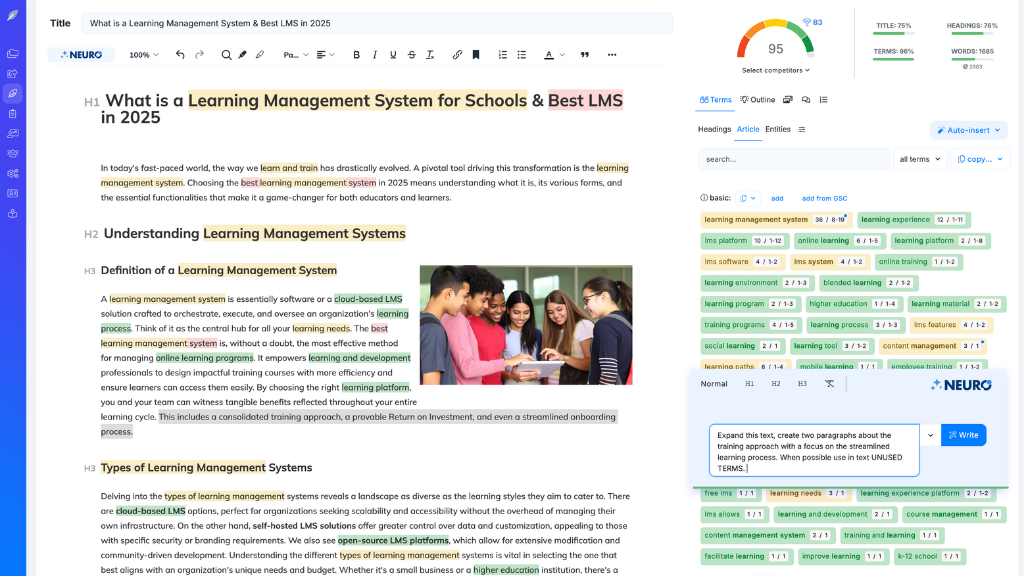Viewport: 1024px width, 576px height.
Task: Insert a blockquote using the quote icon
Action: (x=585, y=55)
